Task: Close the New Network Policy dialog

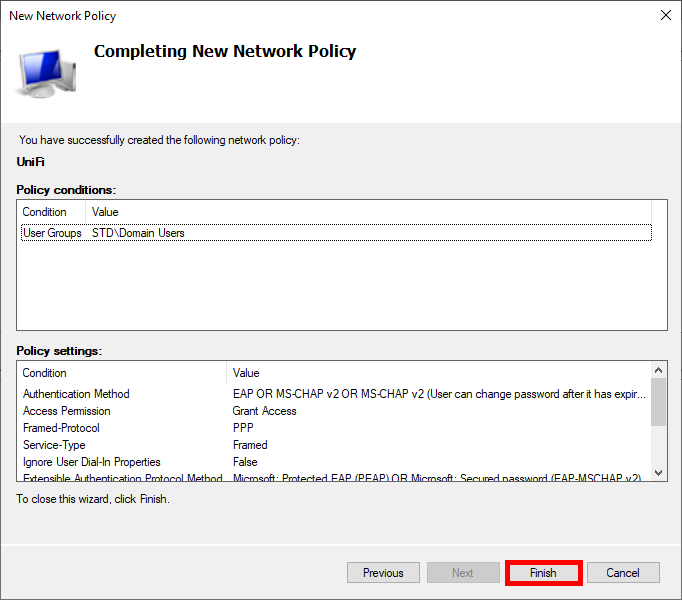Action: click(x=666, y=16)
